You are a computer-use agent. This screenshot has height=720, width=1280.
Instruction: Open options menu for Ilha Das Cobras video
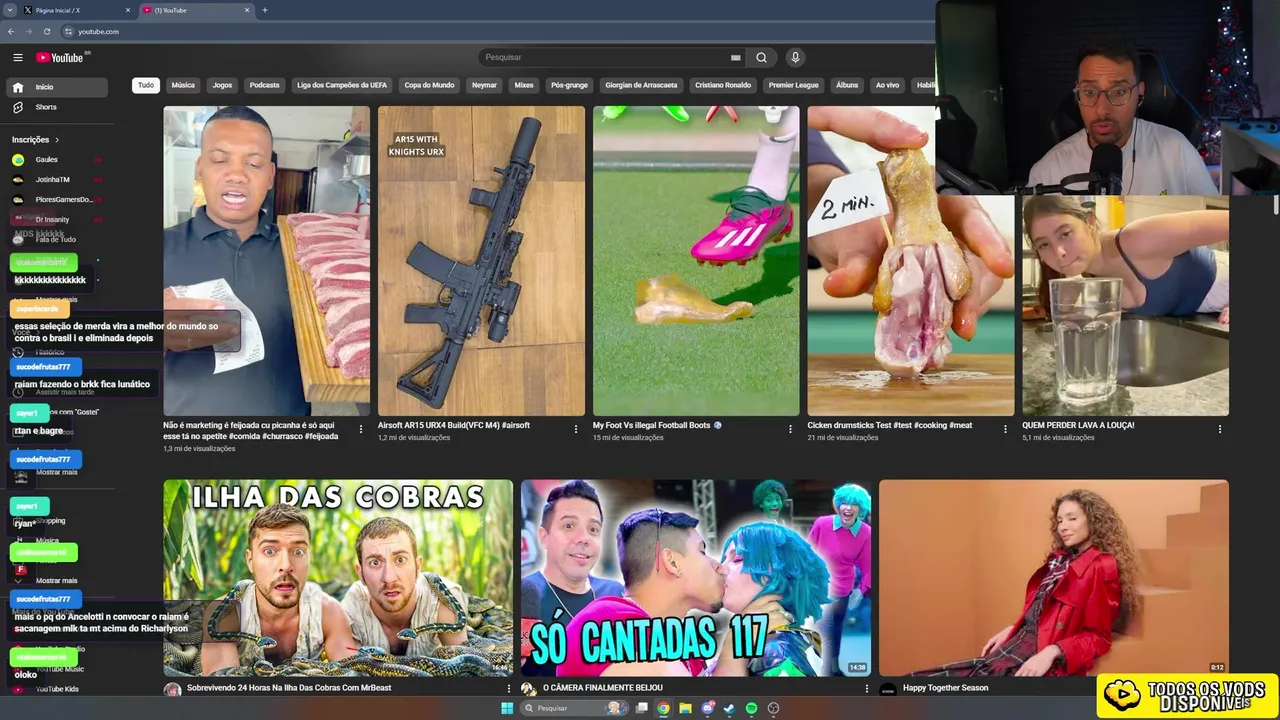click(508, 689)
